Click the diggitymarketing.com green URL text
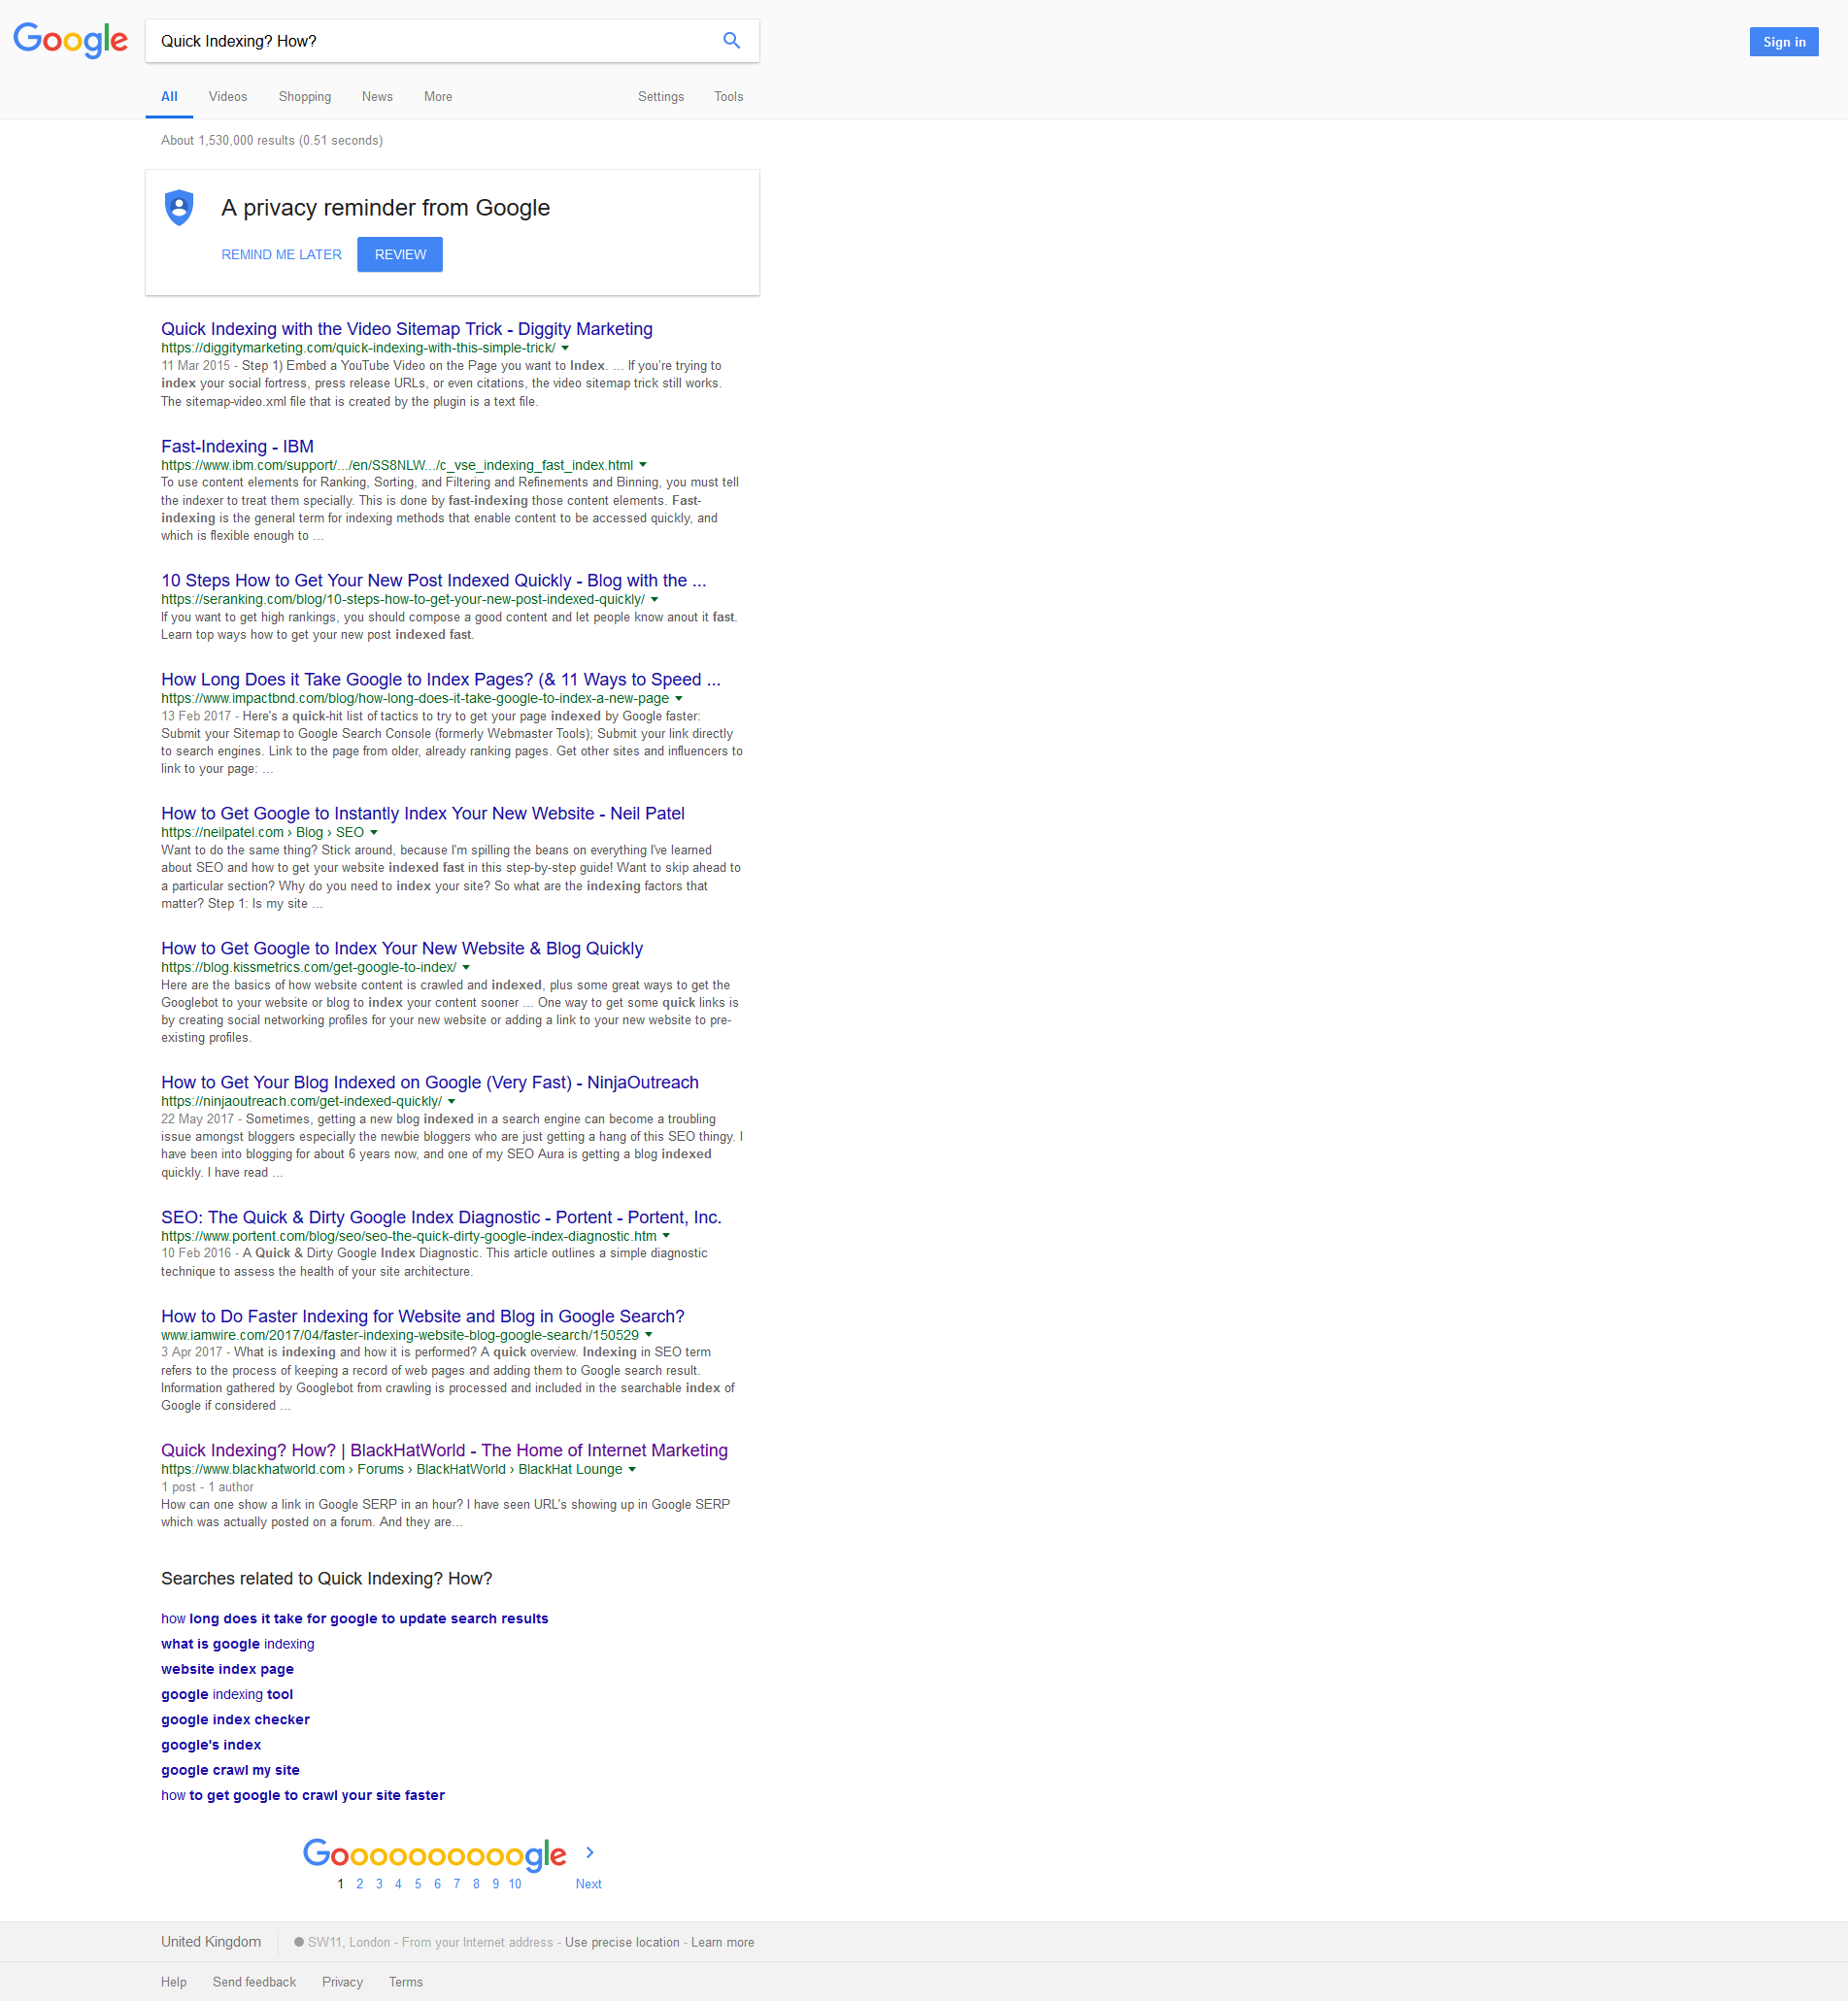This screenshot has height=2001, width=1848. tap(358, 348)
